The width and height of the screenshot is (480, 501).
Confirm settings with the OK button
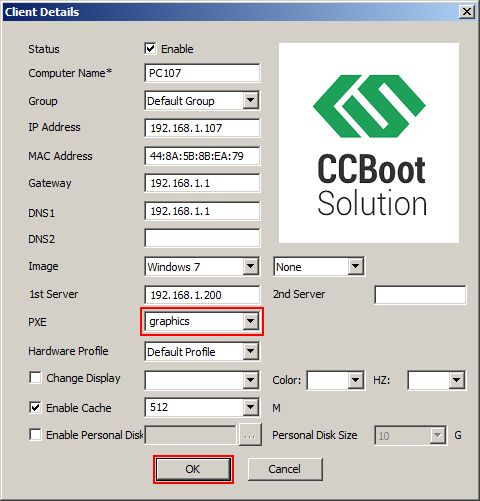point(193,469)
